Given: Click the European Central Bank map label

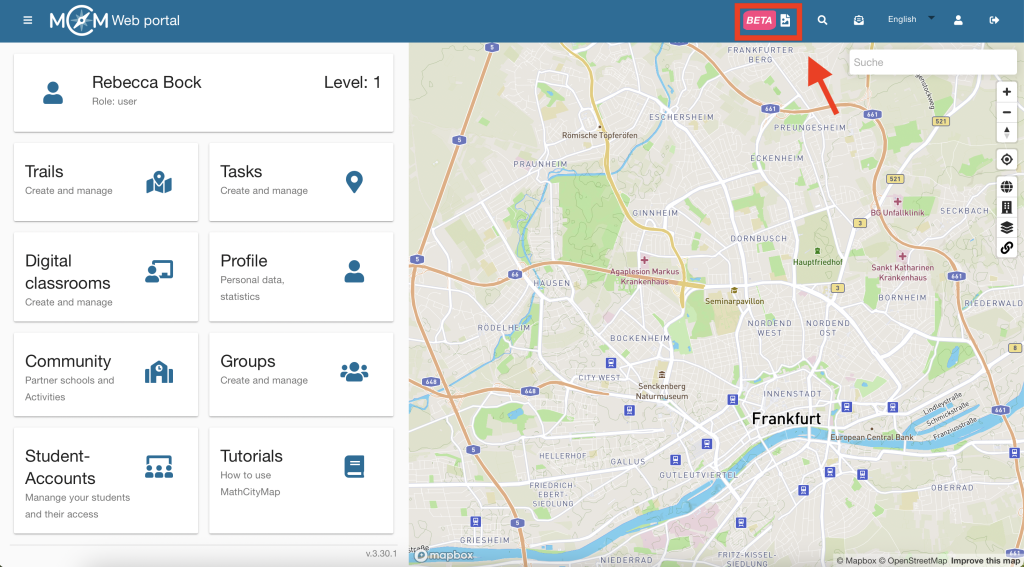Looking at the screenshot, I should coord(871,437).
